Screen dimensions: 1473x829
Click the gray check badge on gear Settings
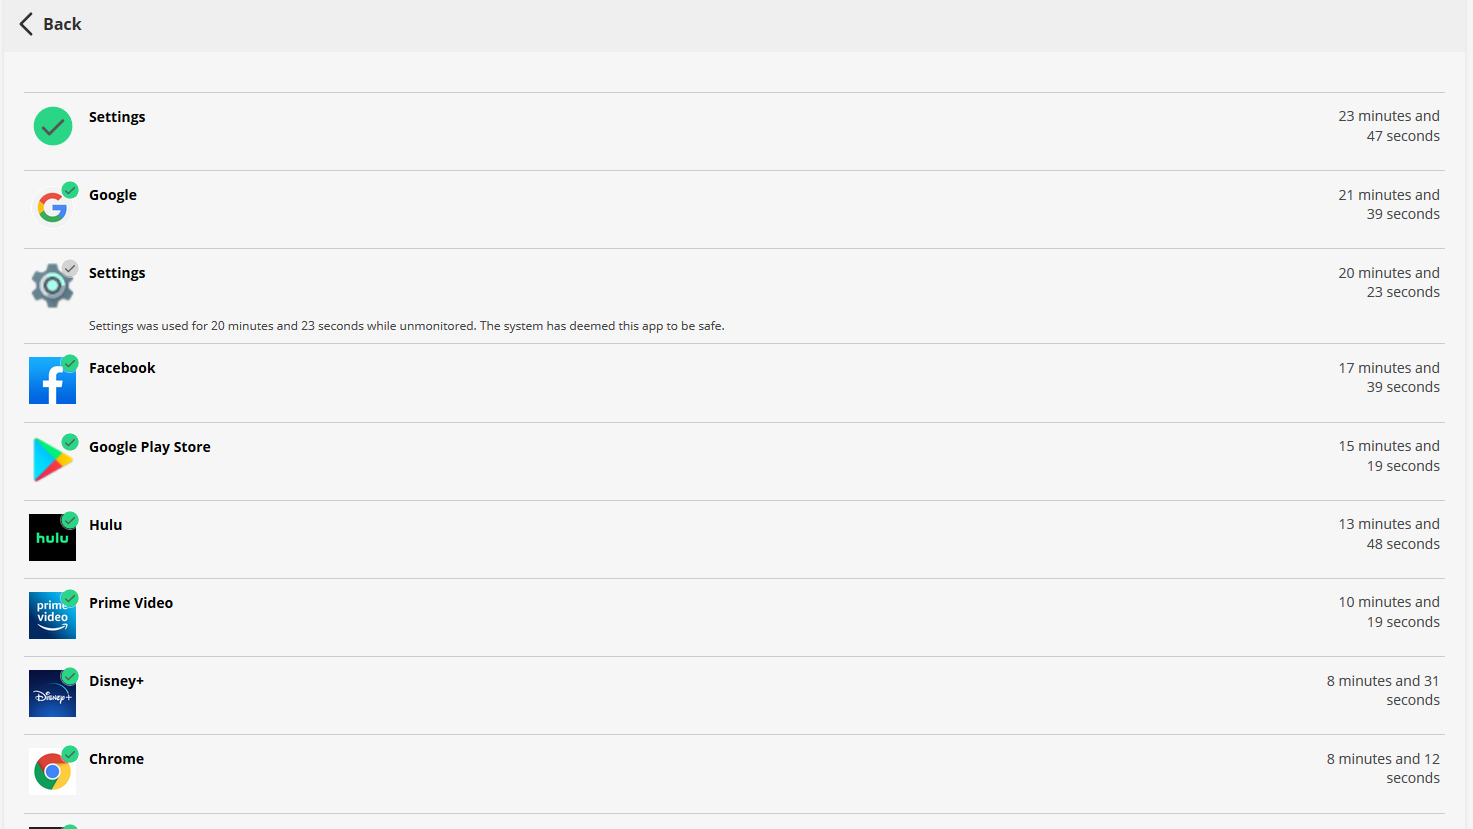[x=70, y=268]
